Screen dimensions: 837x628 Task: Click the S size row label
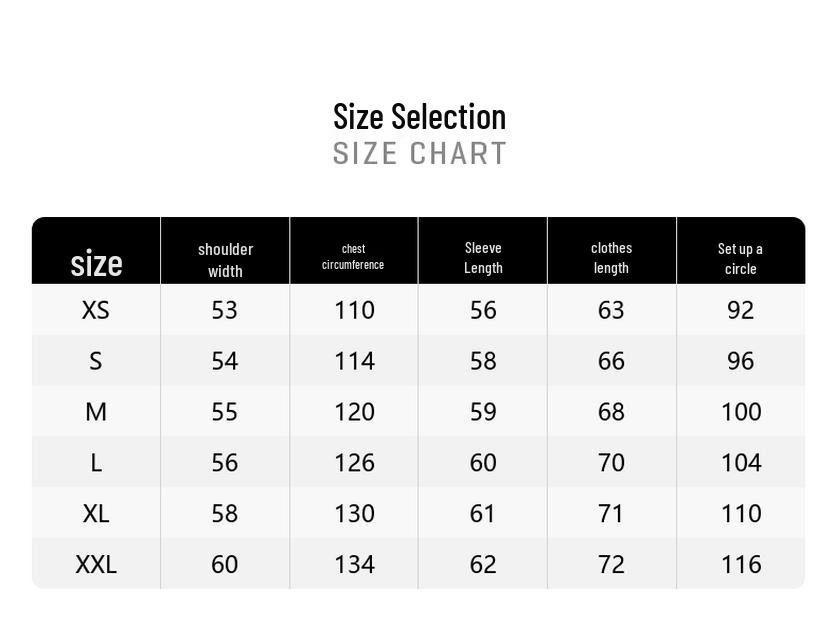click(96, 361)
